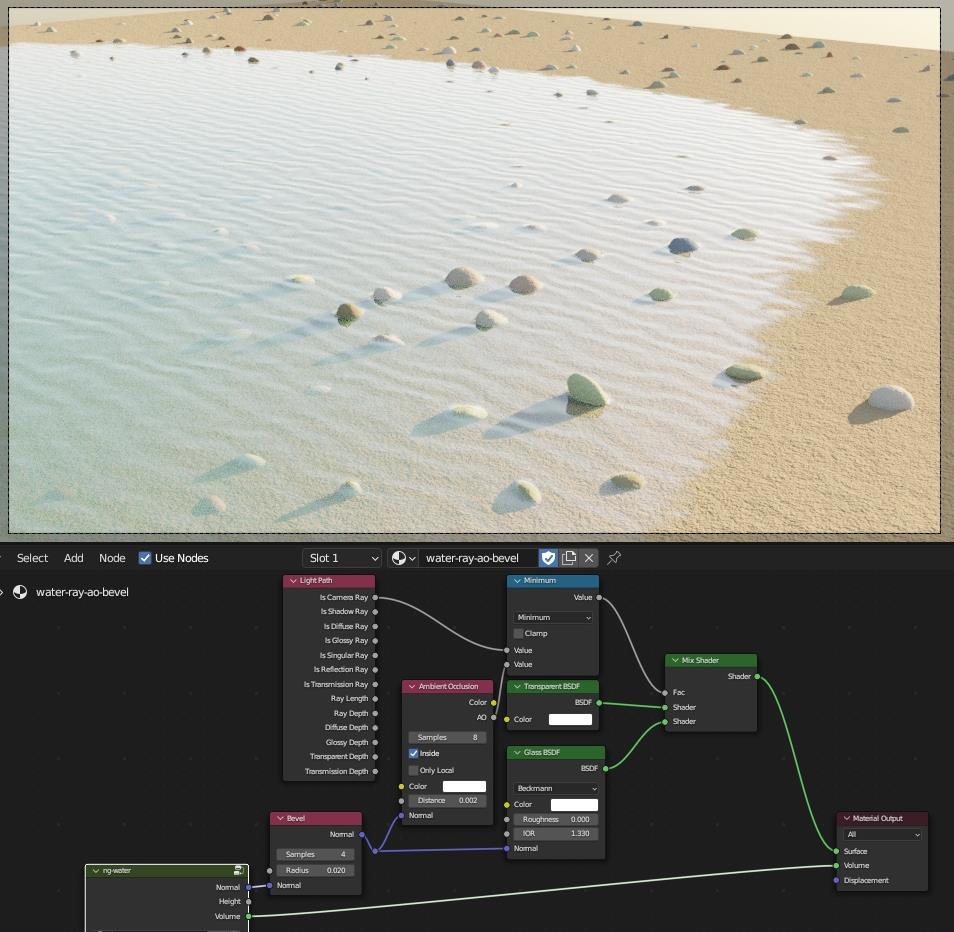Open the Slot 1 dropdown
Viewport: 954px width, 932px height.
pyautogui.click(x=342, y=558)
